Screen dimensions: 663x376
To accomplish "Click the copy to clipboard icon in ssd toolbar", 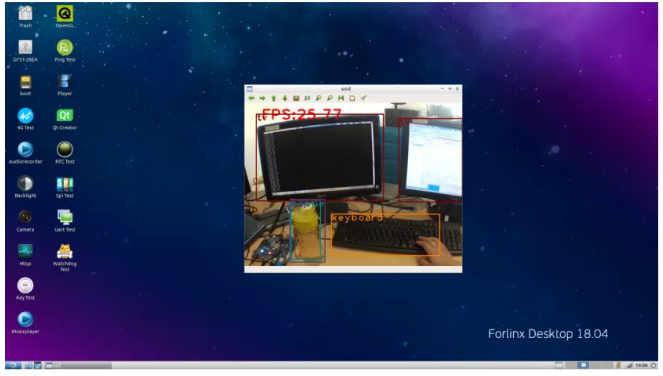I will [352, 98].
